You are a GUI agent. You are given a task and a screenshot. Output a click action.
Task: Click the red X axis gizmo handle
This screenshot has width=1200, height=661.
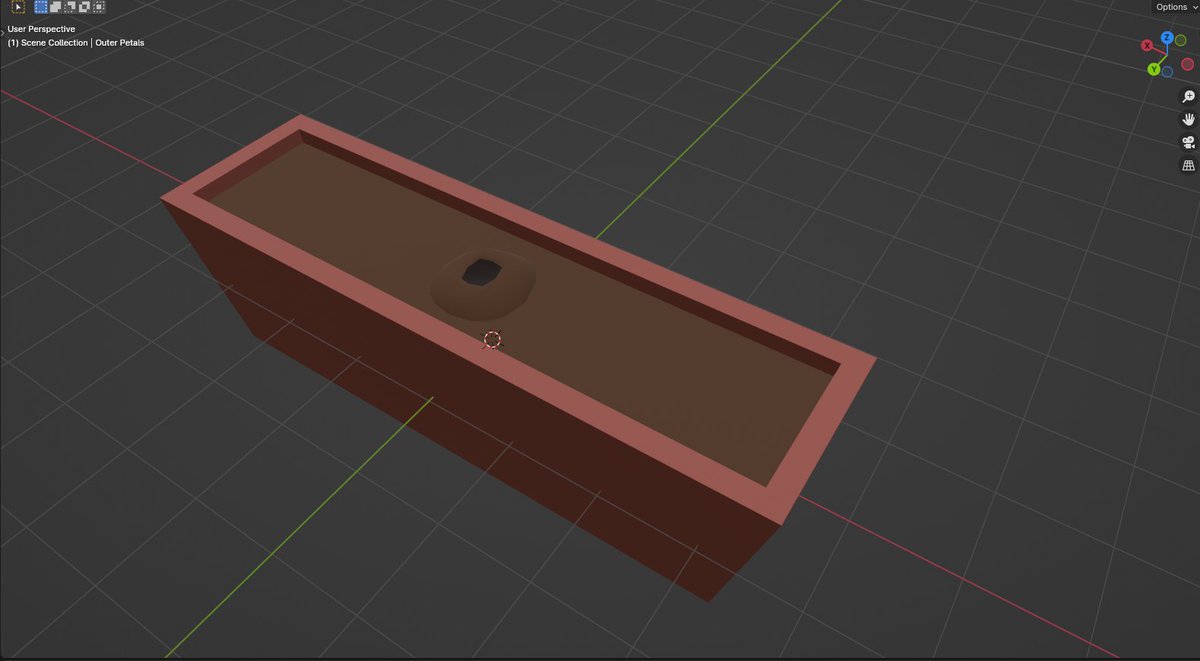1147,46
